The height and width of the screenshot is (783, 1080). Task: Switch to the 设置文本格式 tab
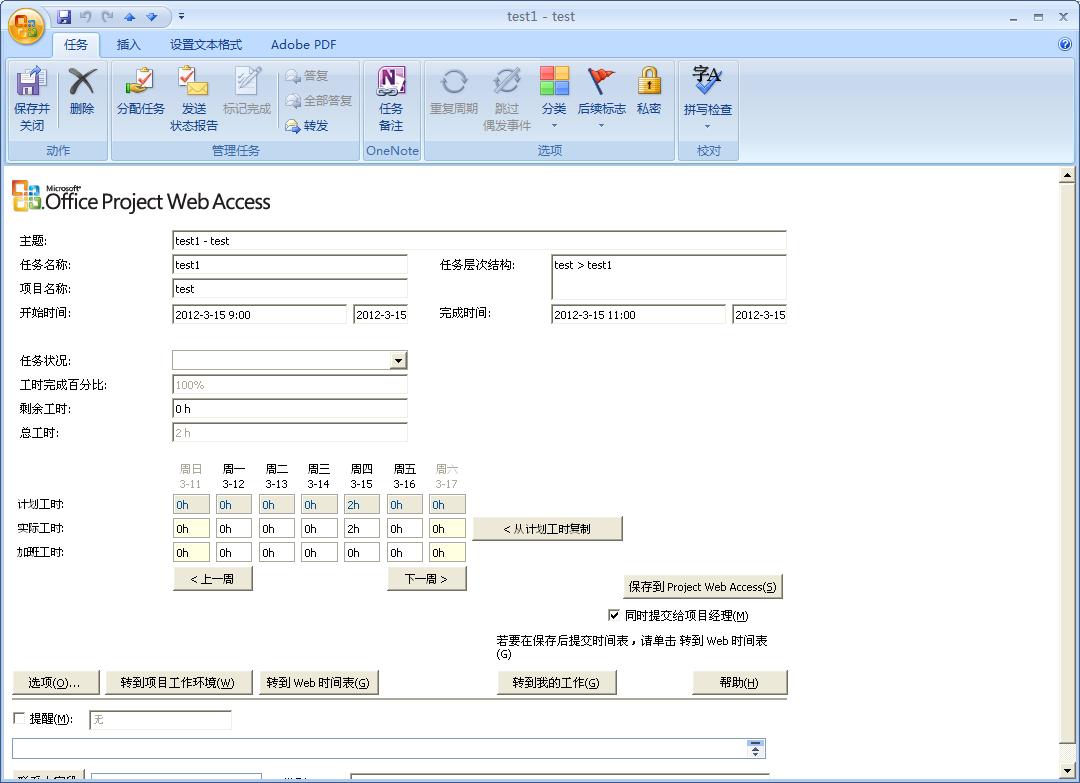point(206,45)
